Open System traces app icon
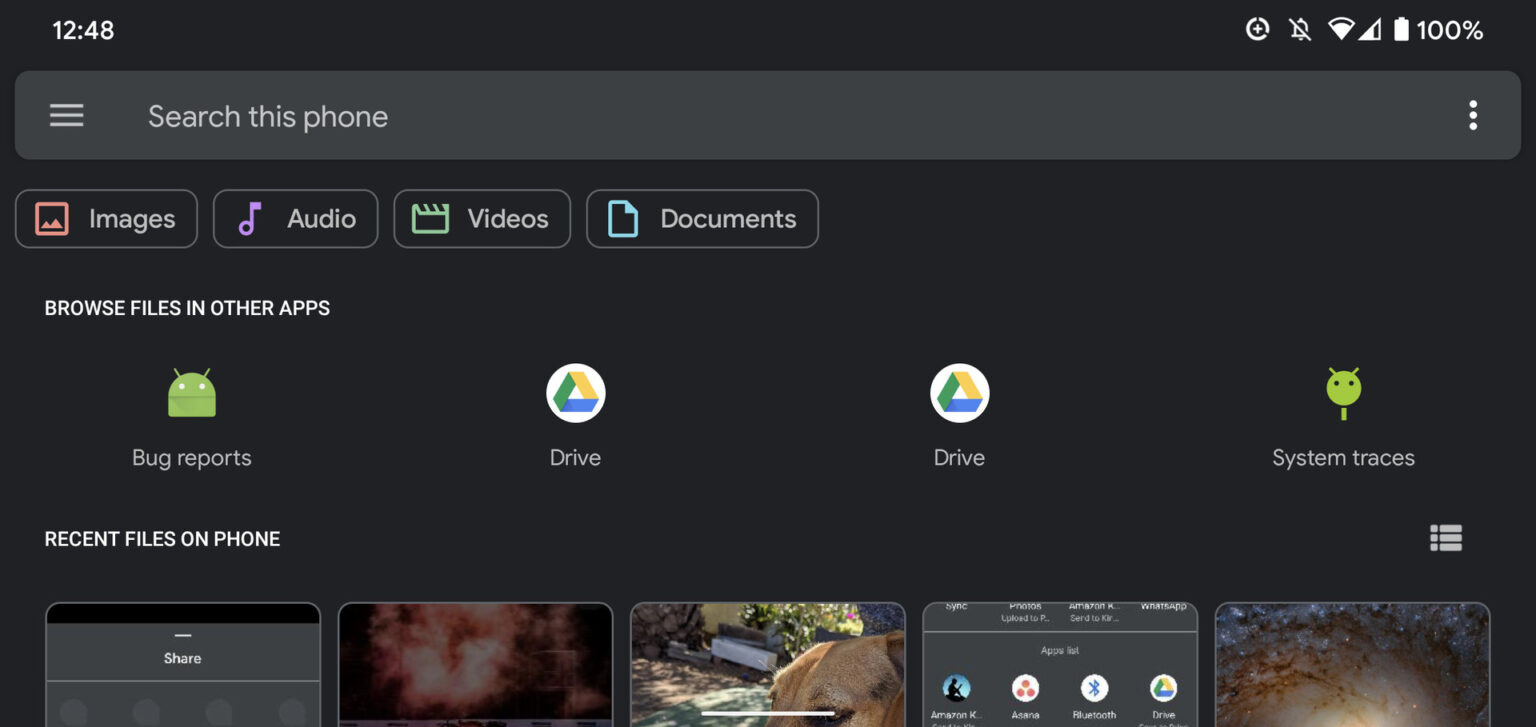This screenshot has height=727, width=1536. 1343,394
